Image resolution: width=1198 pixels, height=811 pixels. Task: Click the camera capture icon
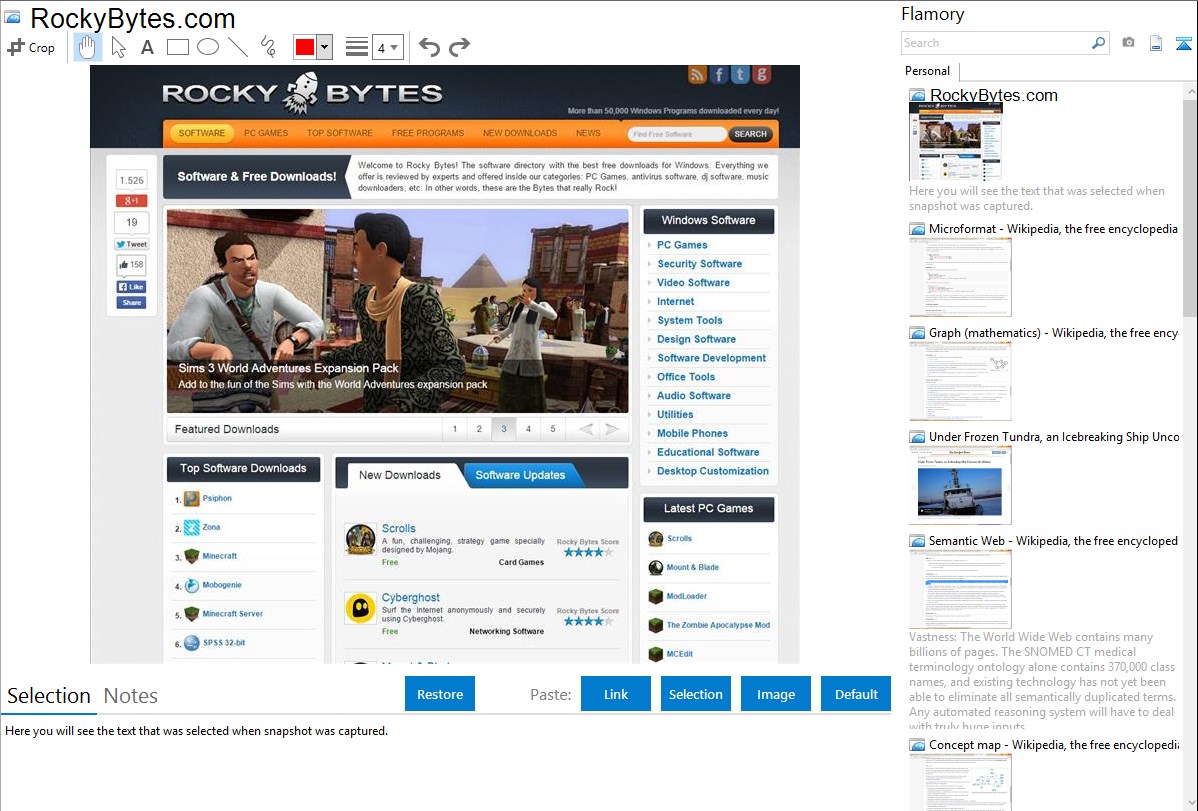(1128, 43)
